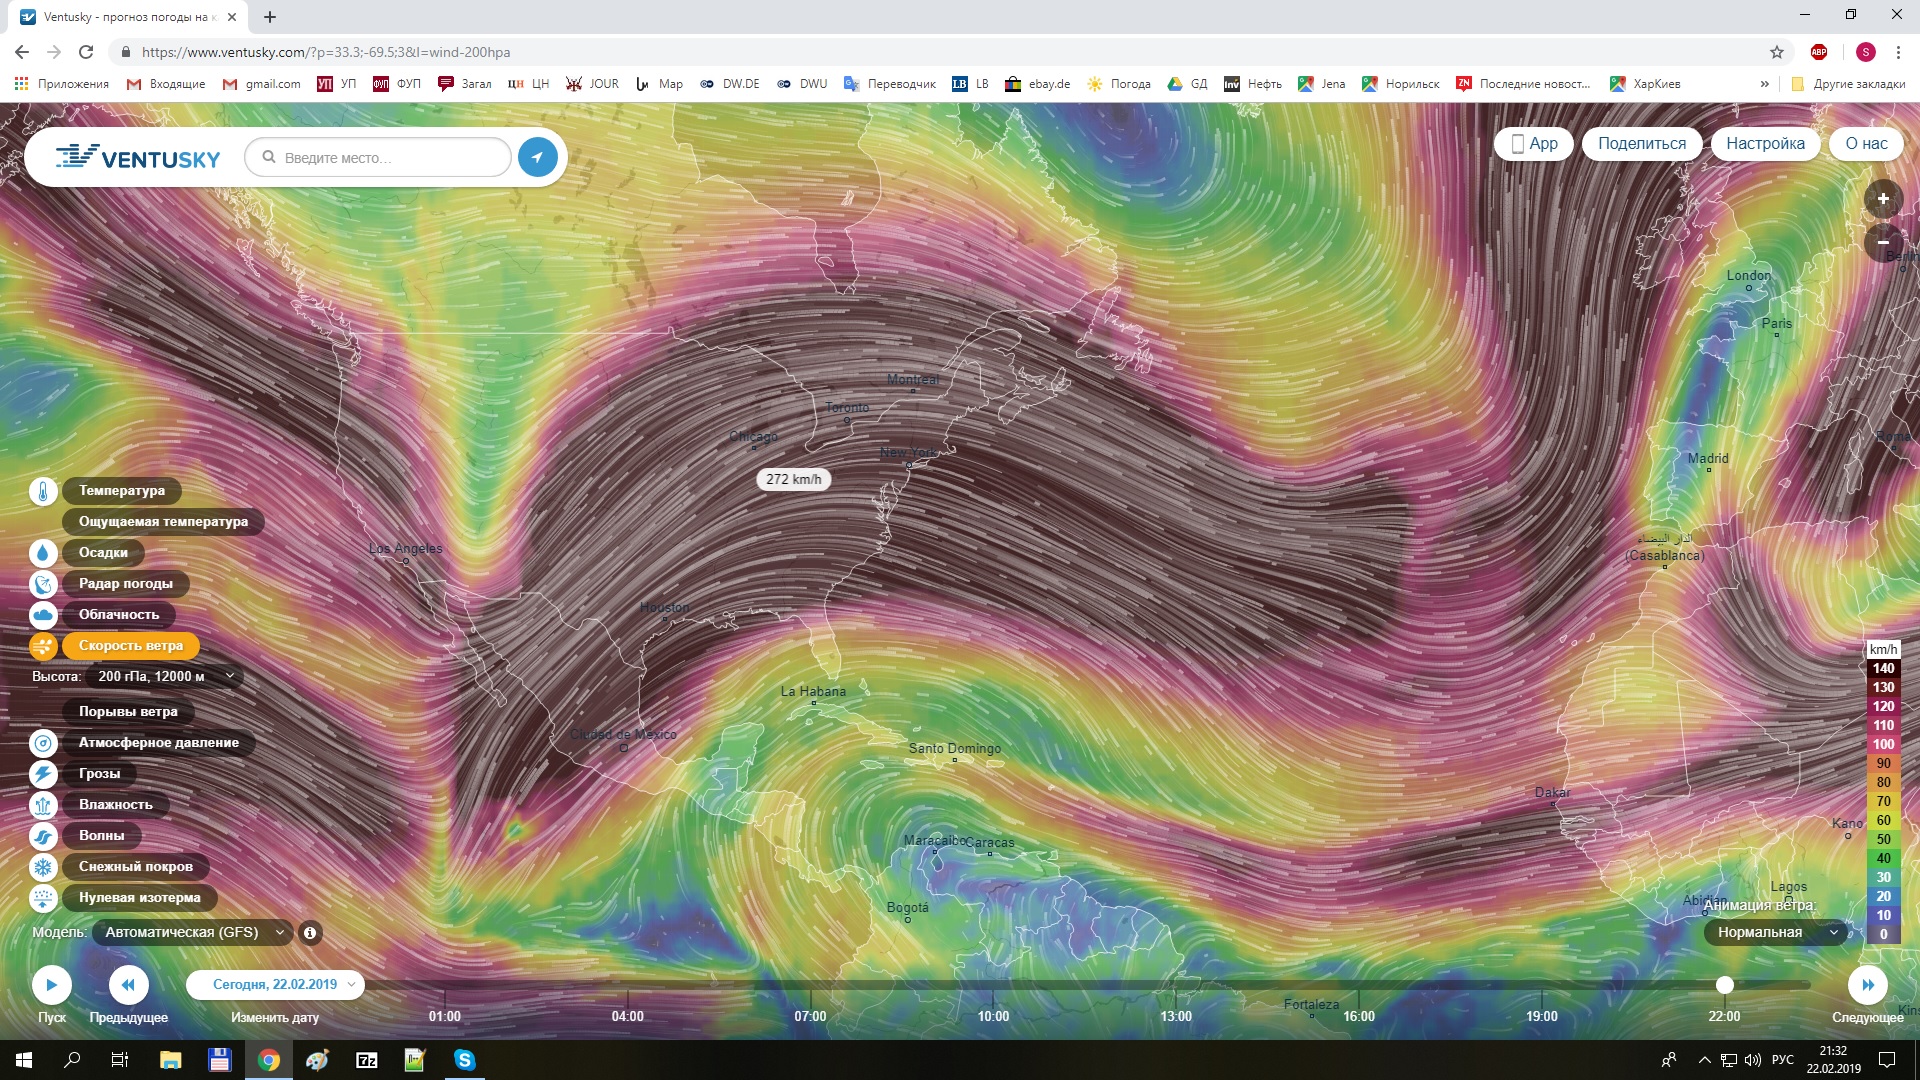
Task: Open the date selector dropdown
Action: click(276, 985)
